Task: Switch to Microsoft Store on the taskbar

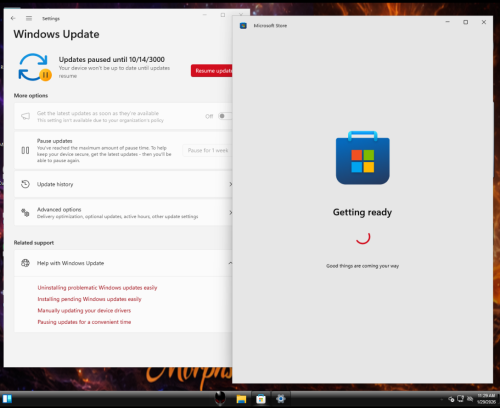Action: coord(261,399)
